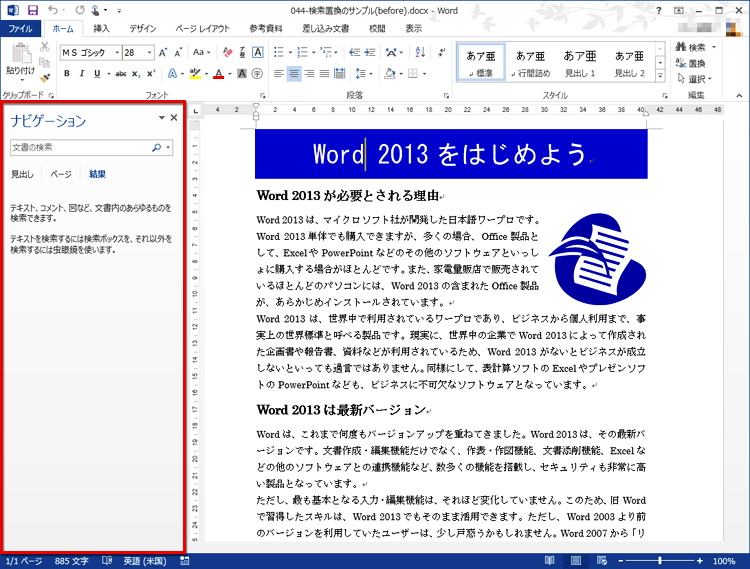This screenshot has height=569, width=750.
Task: Open Font dialog box launcher
Action: (x=263, y=96)
